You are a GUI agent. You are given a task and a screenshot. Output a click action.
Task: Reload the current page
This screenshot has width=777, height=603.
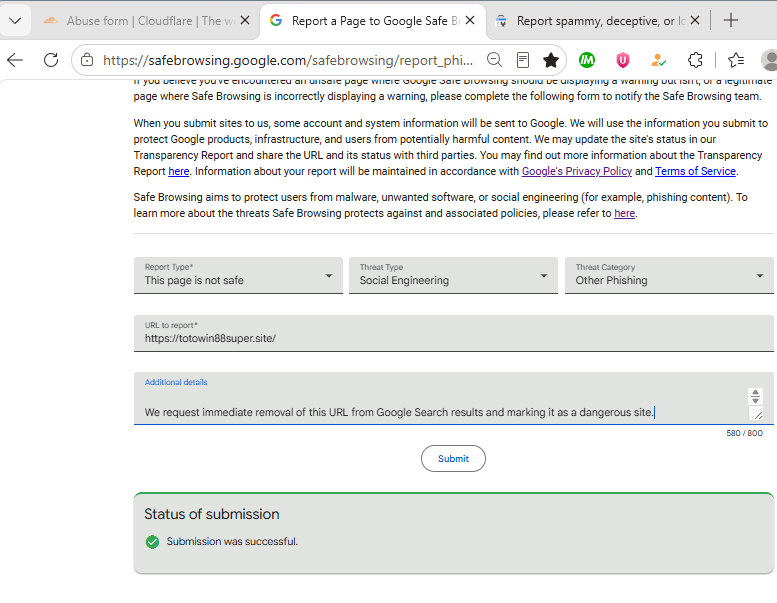click(x=51, y=60)
